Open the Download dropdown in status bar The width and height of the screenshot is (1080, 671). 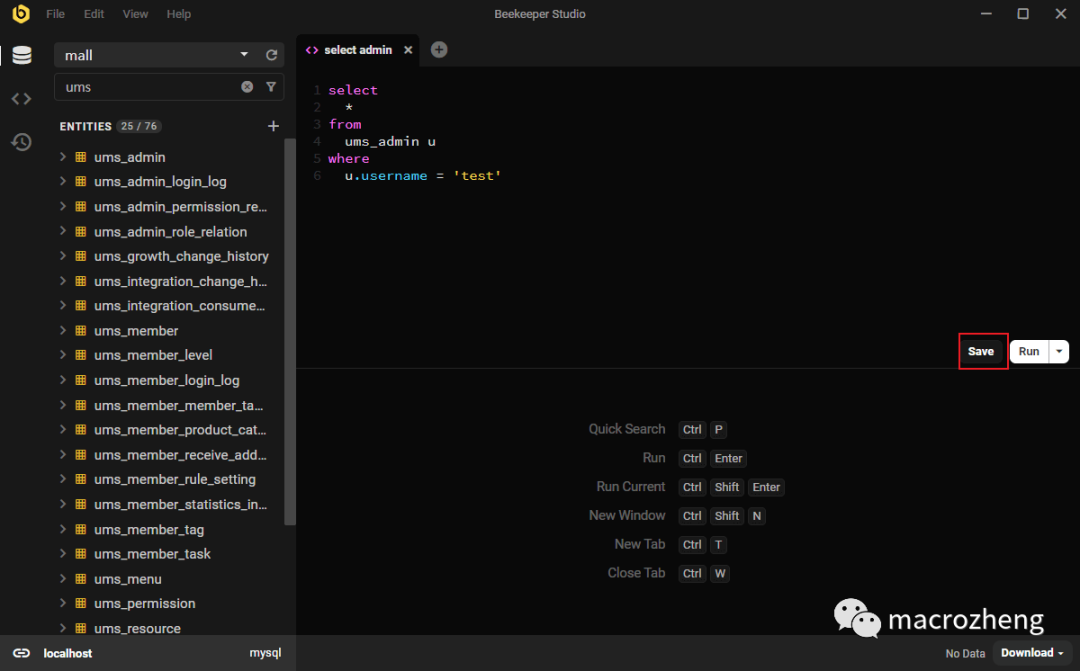(1032, 653)
